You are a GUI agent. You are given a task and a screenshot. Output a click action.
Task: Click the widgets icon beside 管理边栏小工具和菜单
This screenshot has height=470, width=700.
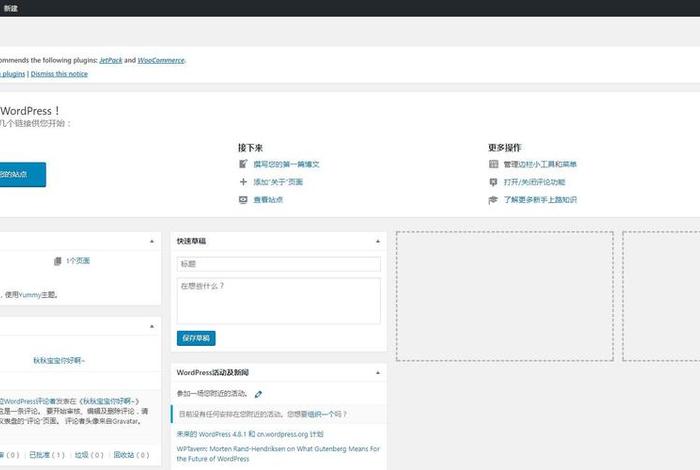point(493,164)
